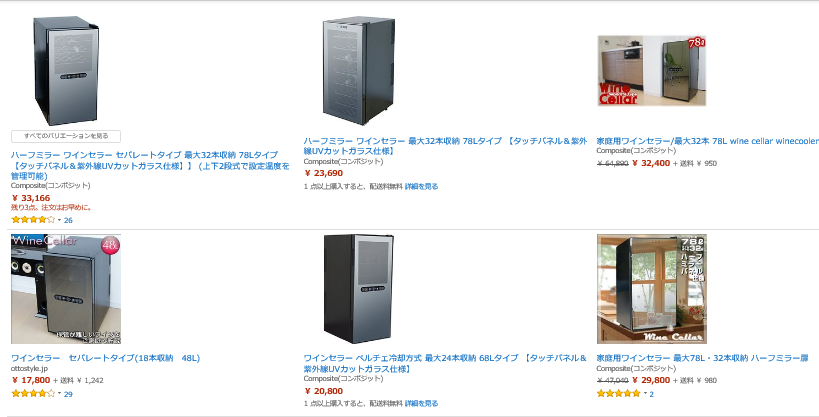
Task: Click the four-star rating of the ¥33,166 cellar
Action: pos(33,219)
